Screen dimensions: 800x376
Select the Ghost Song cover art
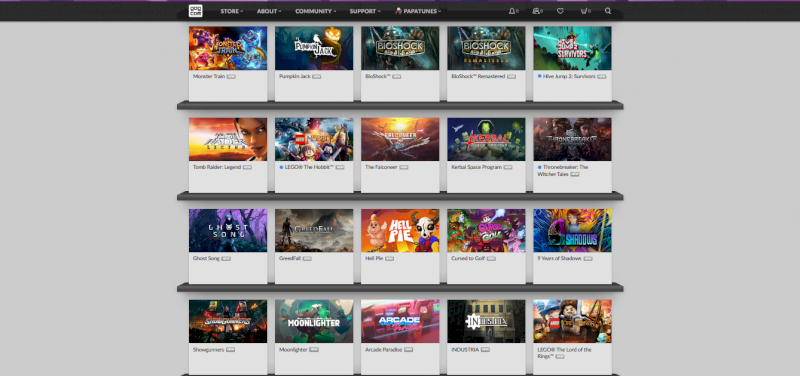[228, 231]
